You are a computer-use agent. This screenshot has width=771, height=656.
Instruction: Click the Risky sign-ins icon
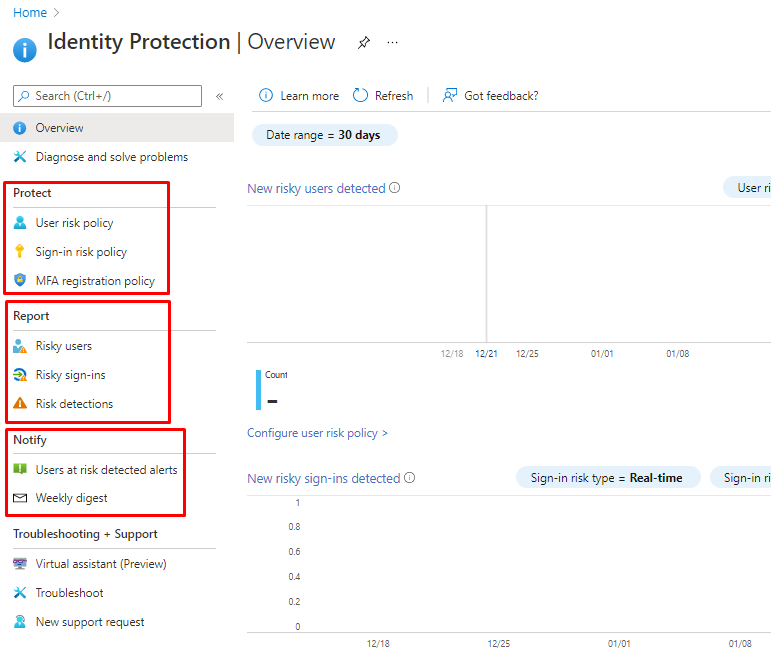click(x=20, y=375)
